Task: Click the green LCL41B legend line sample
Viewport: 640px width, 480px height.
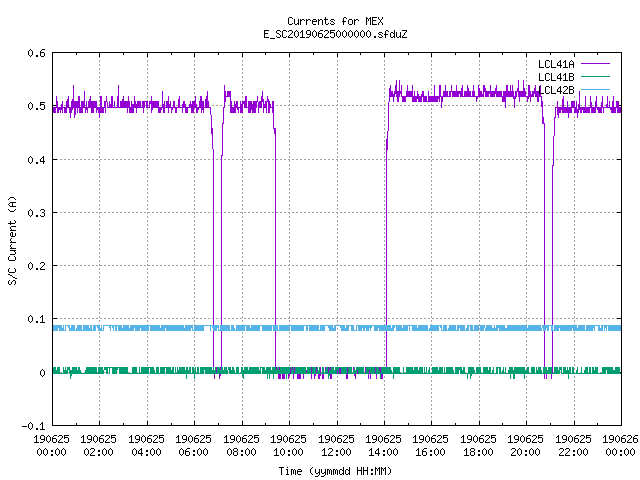Action: (595, 76)
